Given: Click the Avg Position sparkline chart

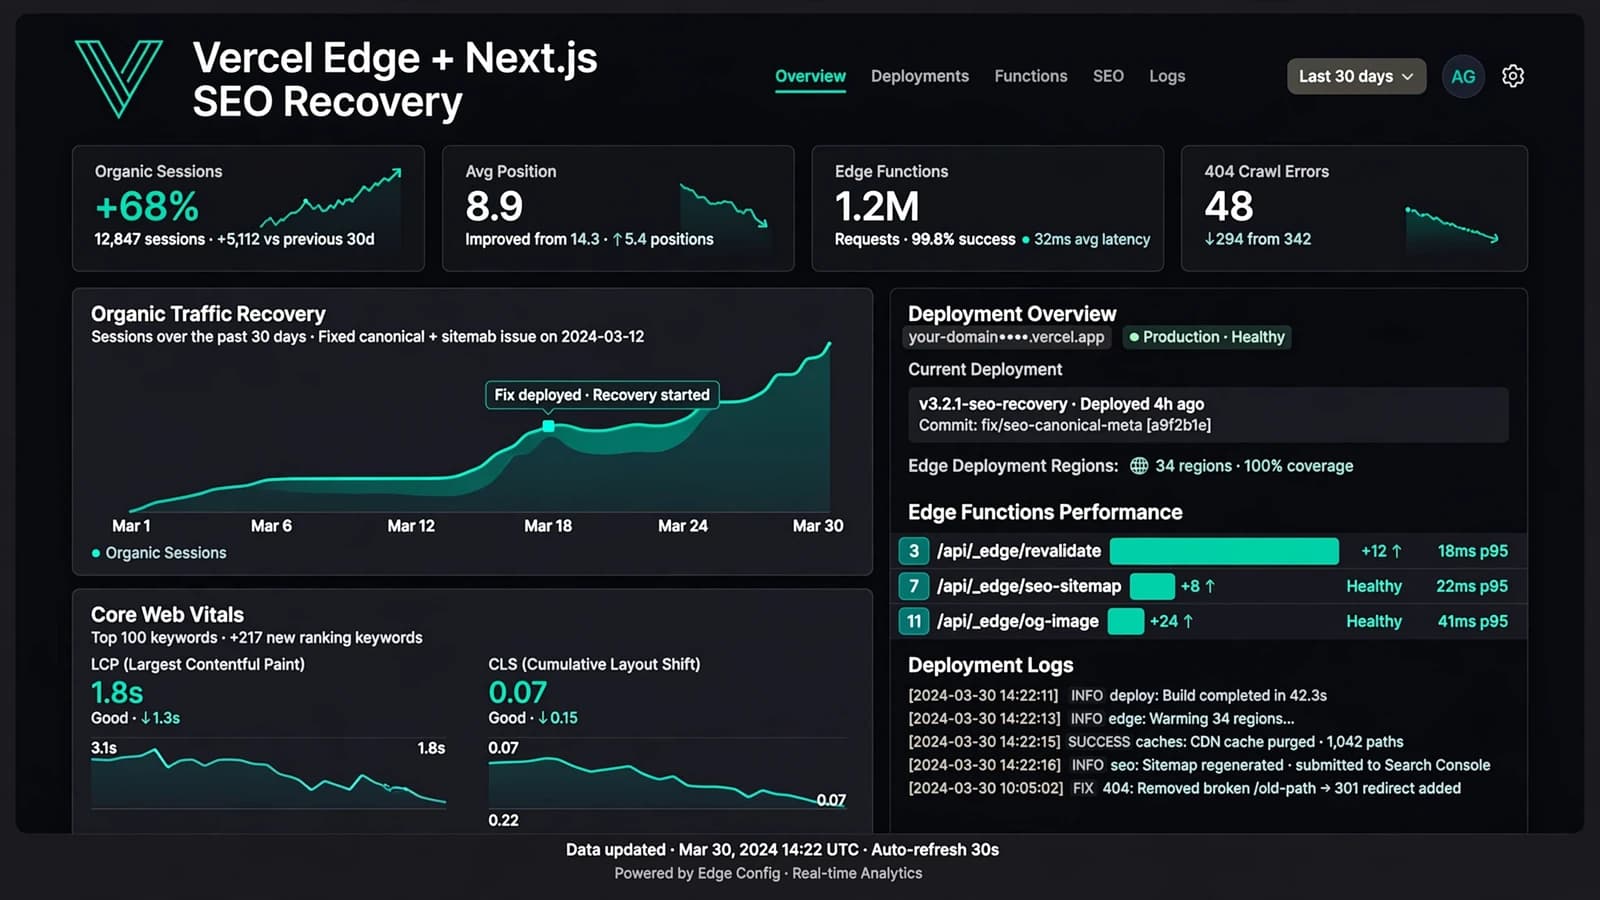Looking at the screenshot, I should tap(724, 205).
